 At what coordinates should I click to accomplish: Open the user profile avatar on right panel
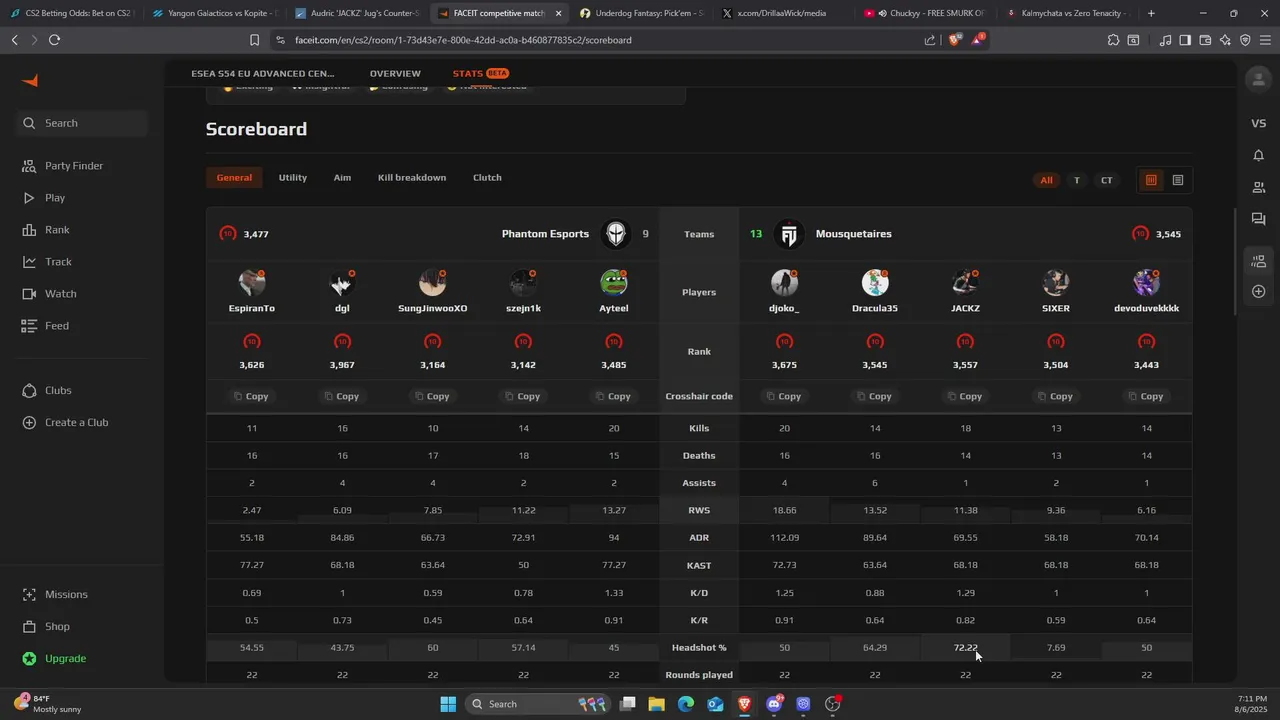1258,79
